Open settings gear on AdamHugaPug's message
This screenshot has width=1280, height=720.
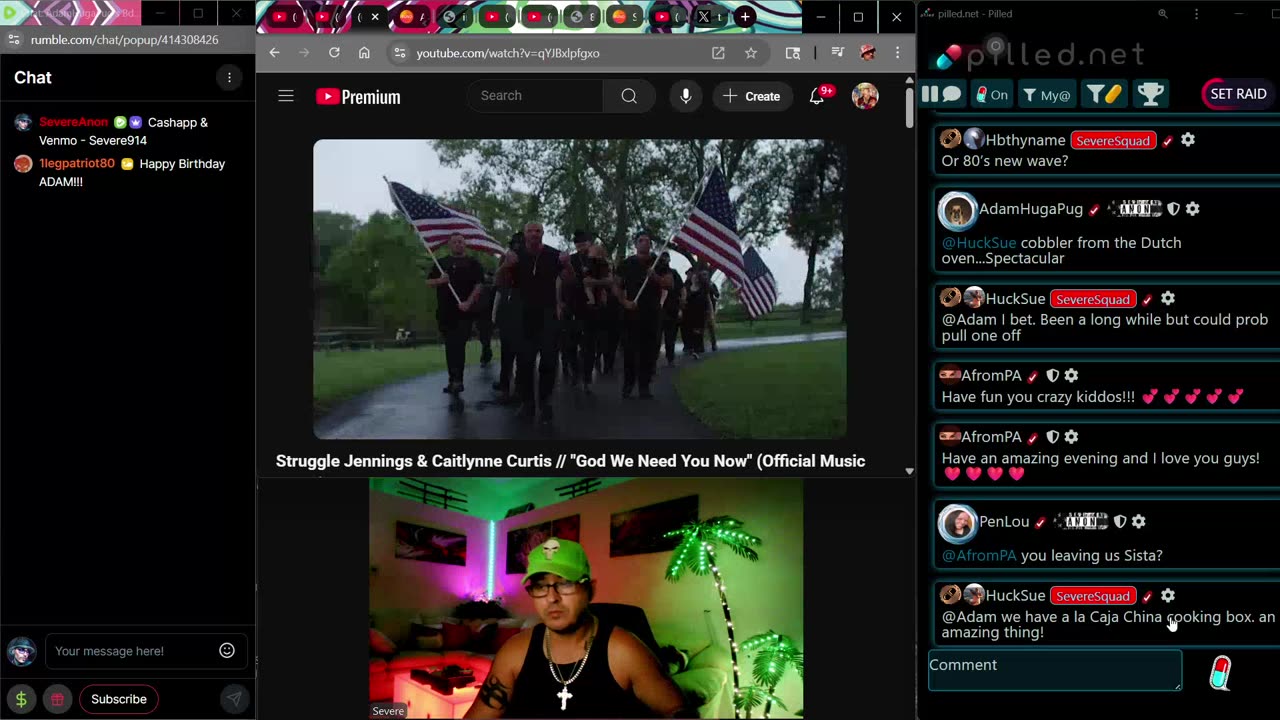pyautogui.click(x=1192, y=209)
